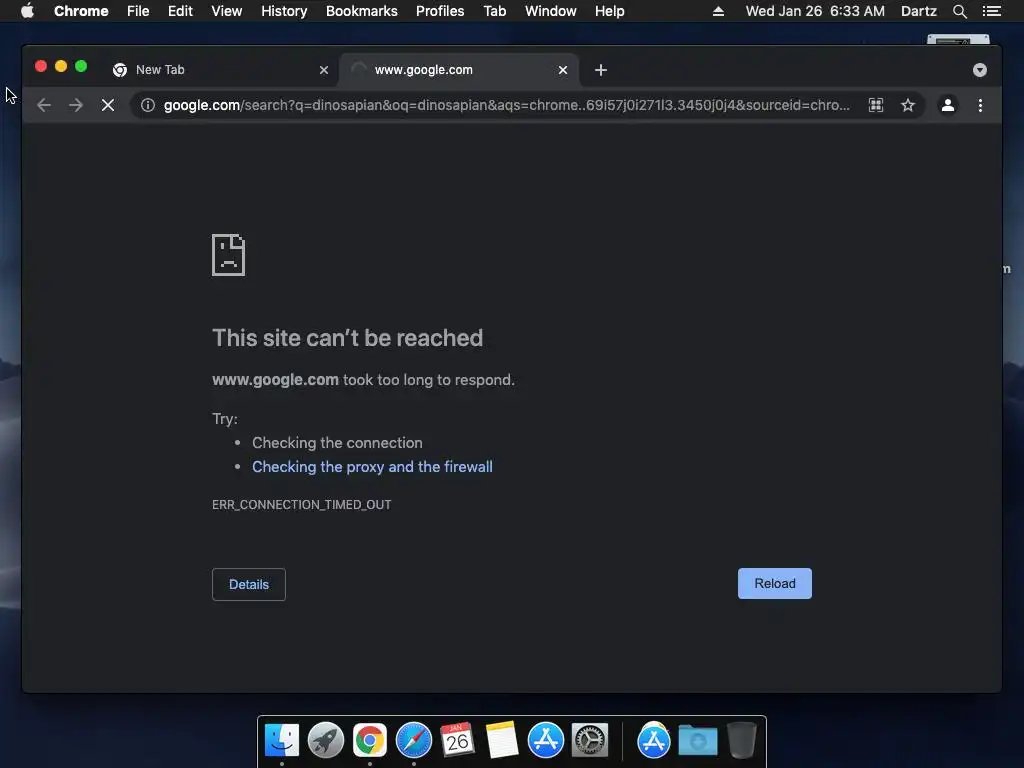
Task: Click the sad page error icon
Action: click(229, 255)
